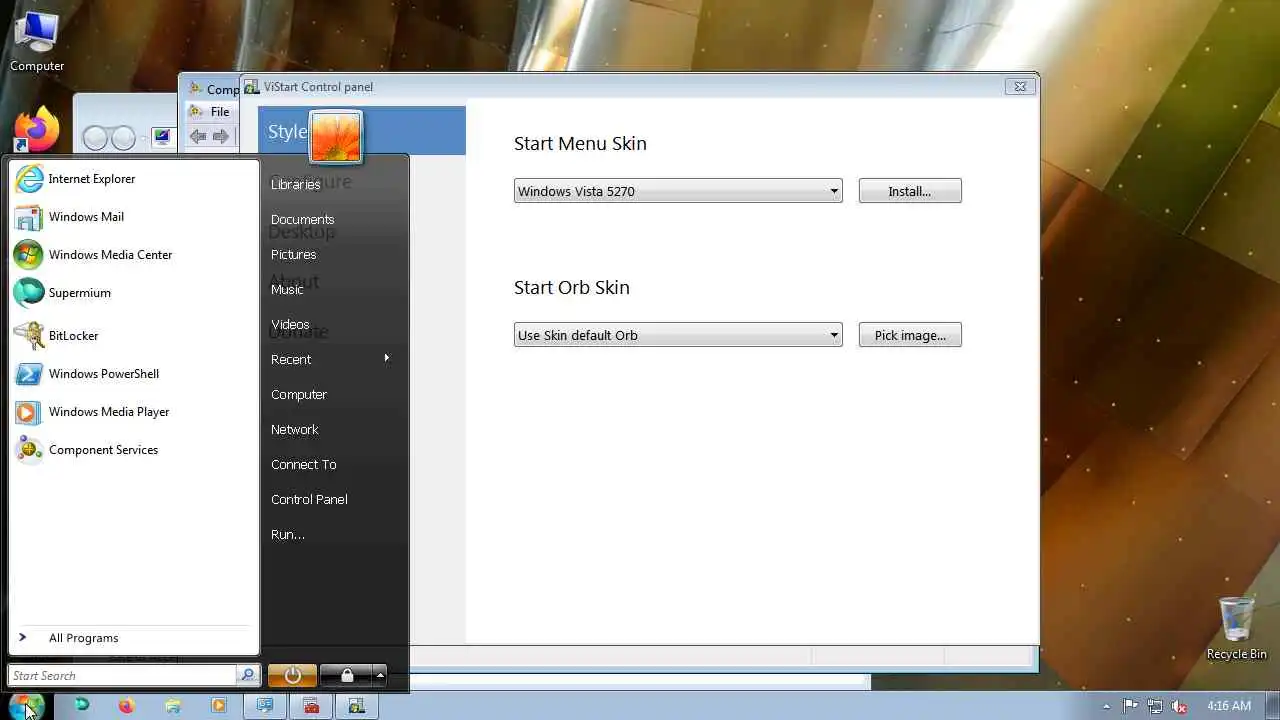Open Libraries from start menu
The width and height of the screenshot is (1280, 720).
coord(295,185)
